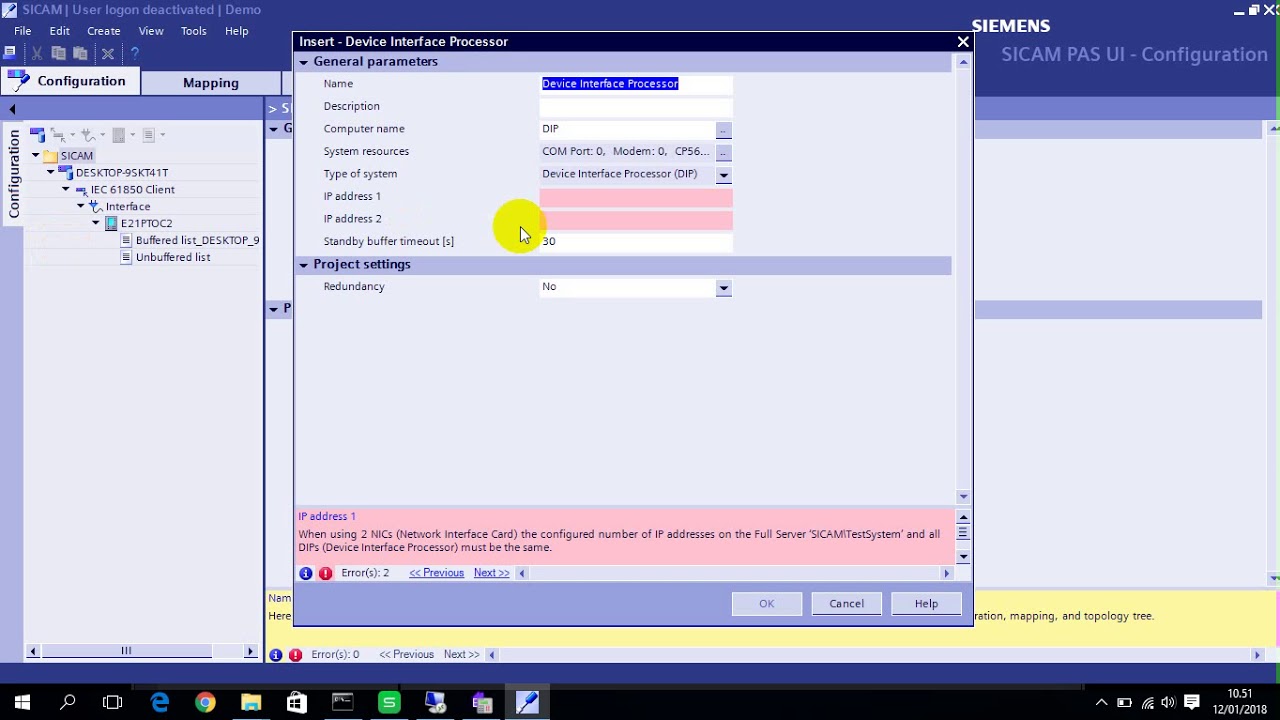Switch to the Mapping tab
1280x720 pixels.
coord(210,83)
